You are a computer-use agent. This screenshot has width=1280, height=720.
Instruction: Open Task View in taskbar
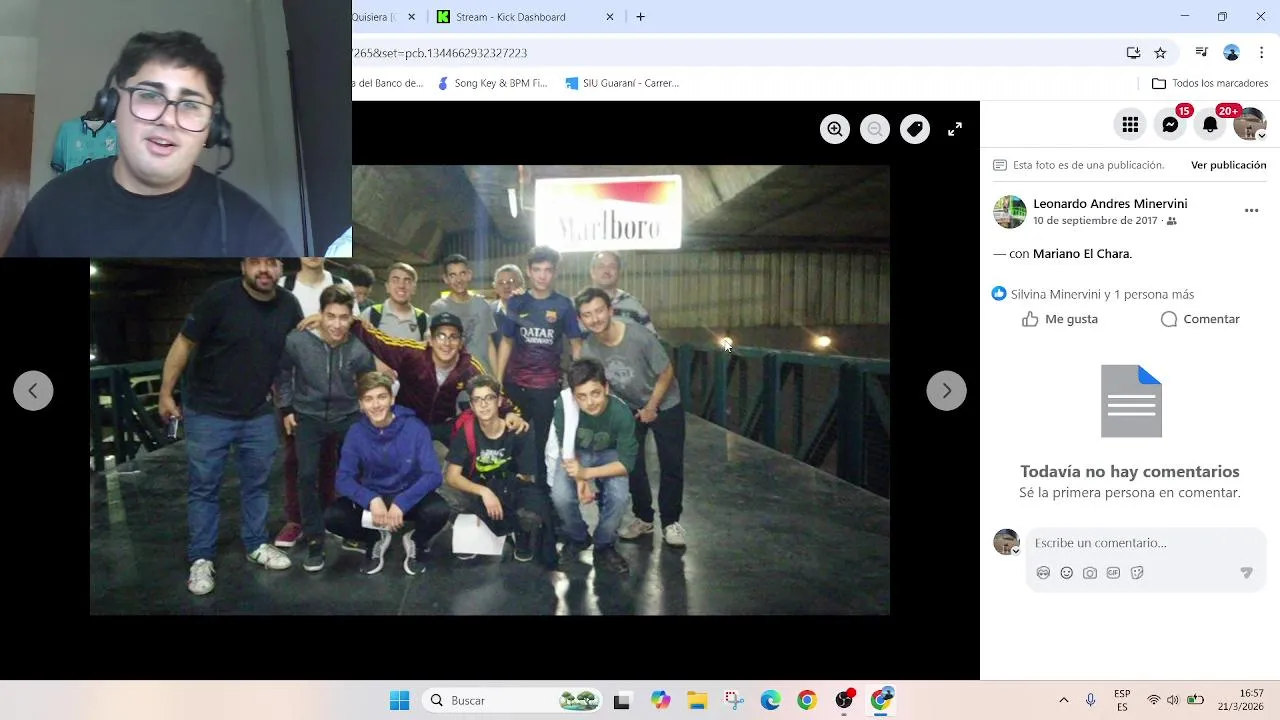click(621, 701)
